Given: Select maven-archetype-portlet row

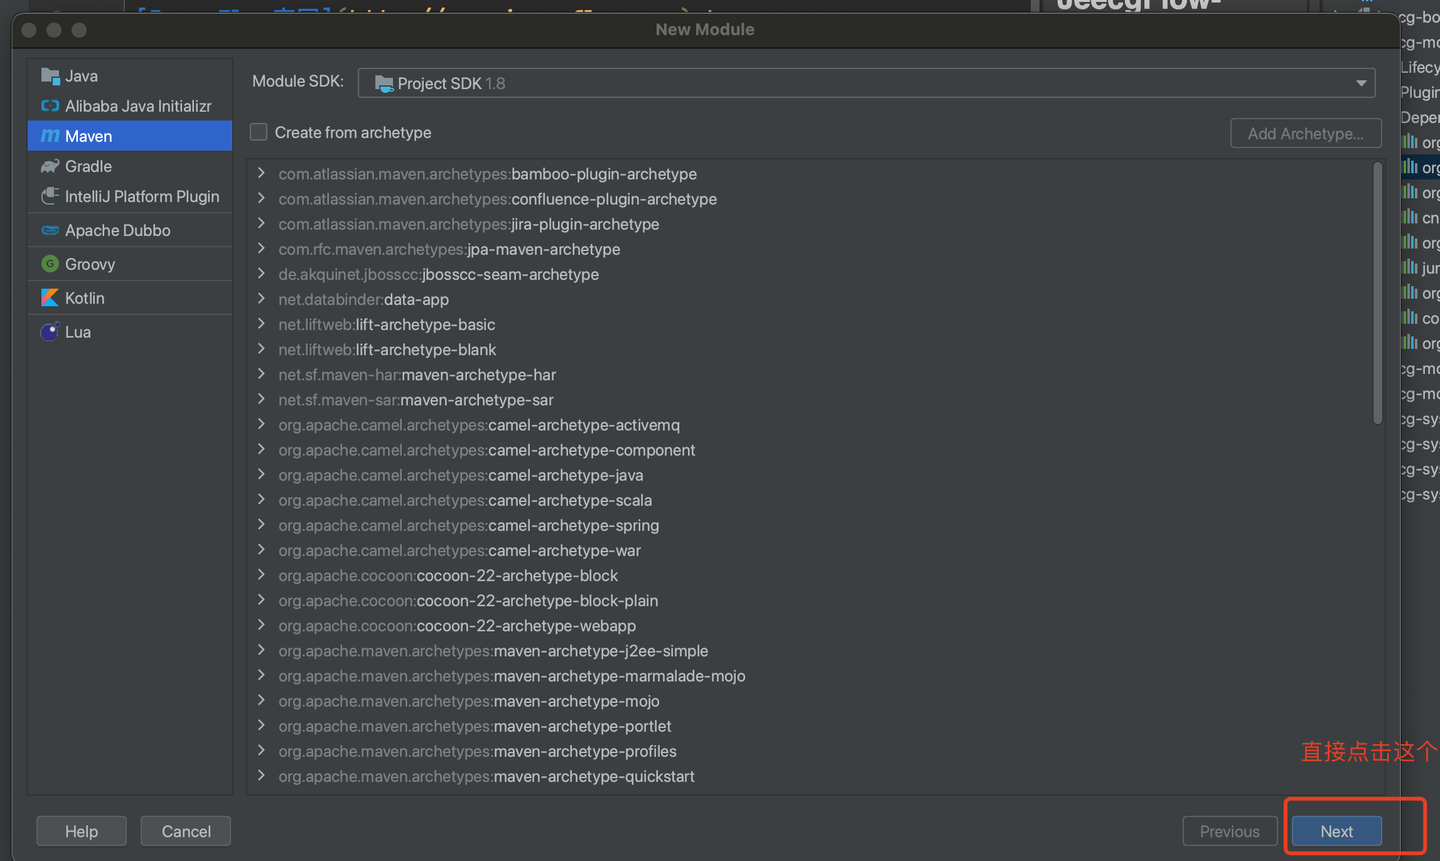Looking at the screenshot, I should (810, 726).
